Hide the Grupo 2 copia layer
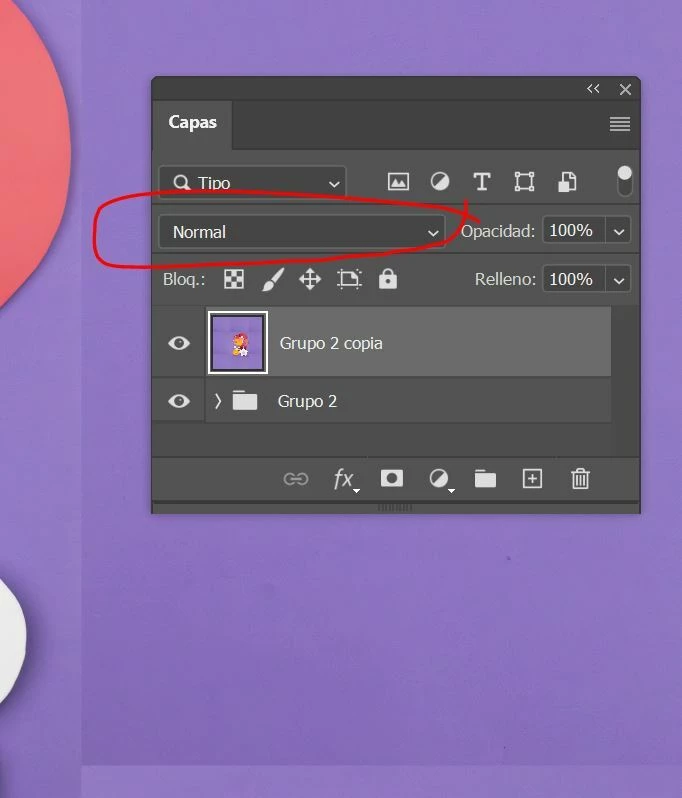682x798 pixels. [179, 343]
